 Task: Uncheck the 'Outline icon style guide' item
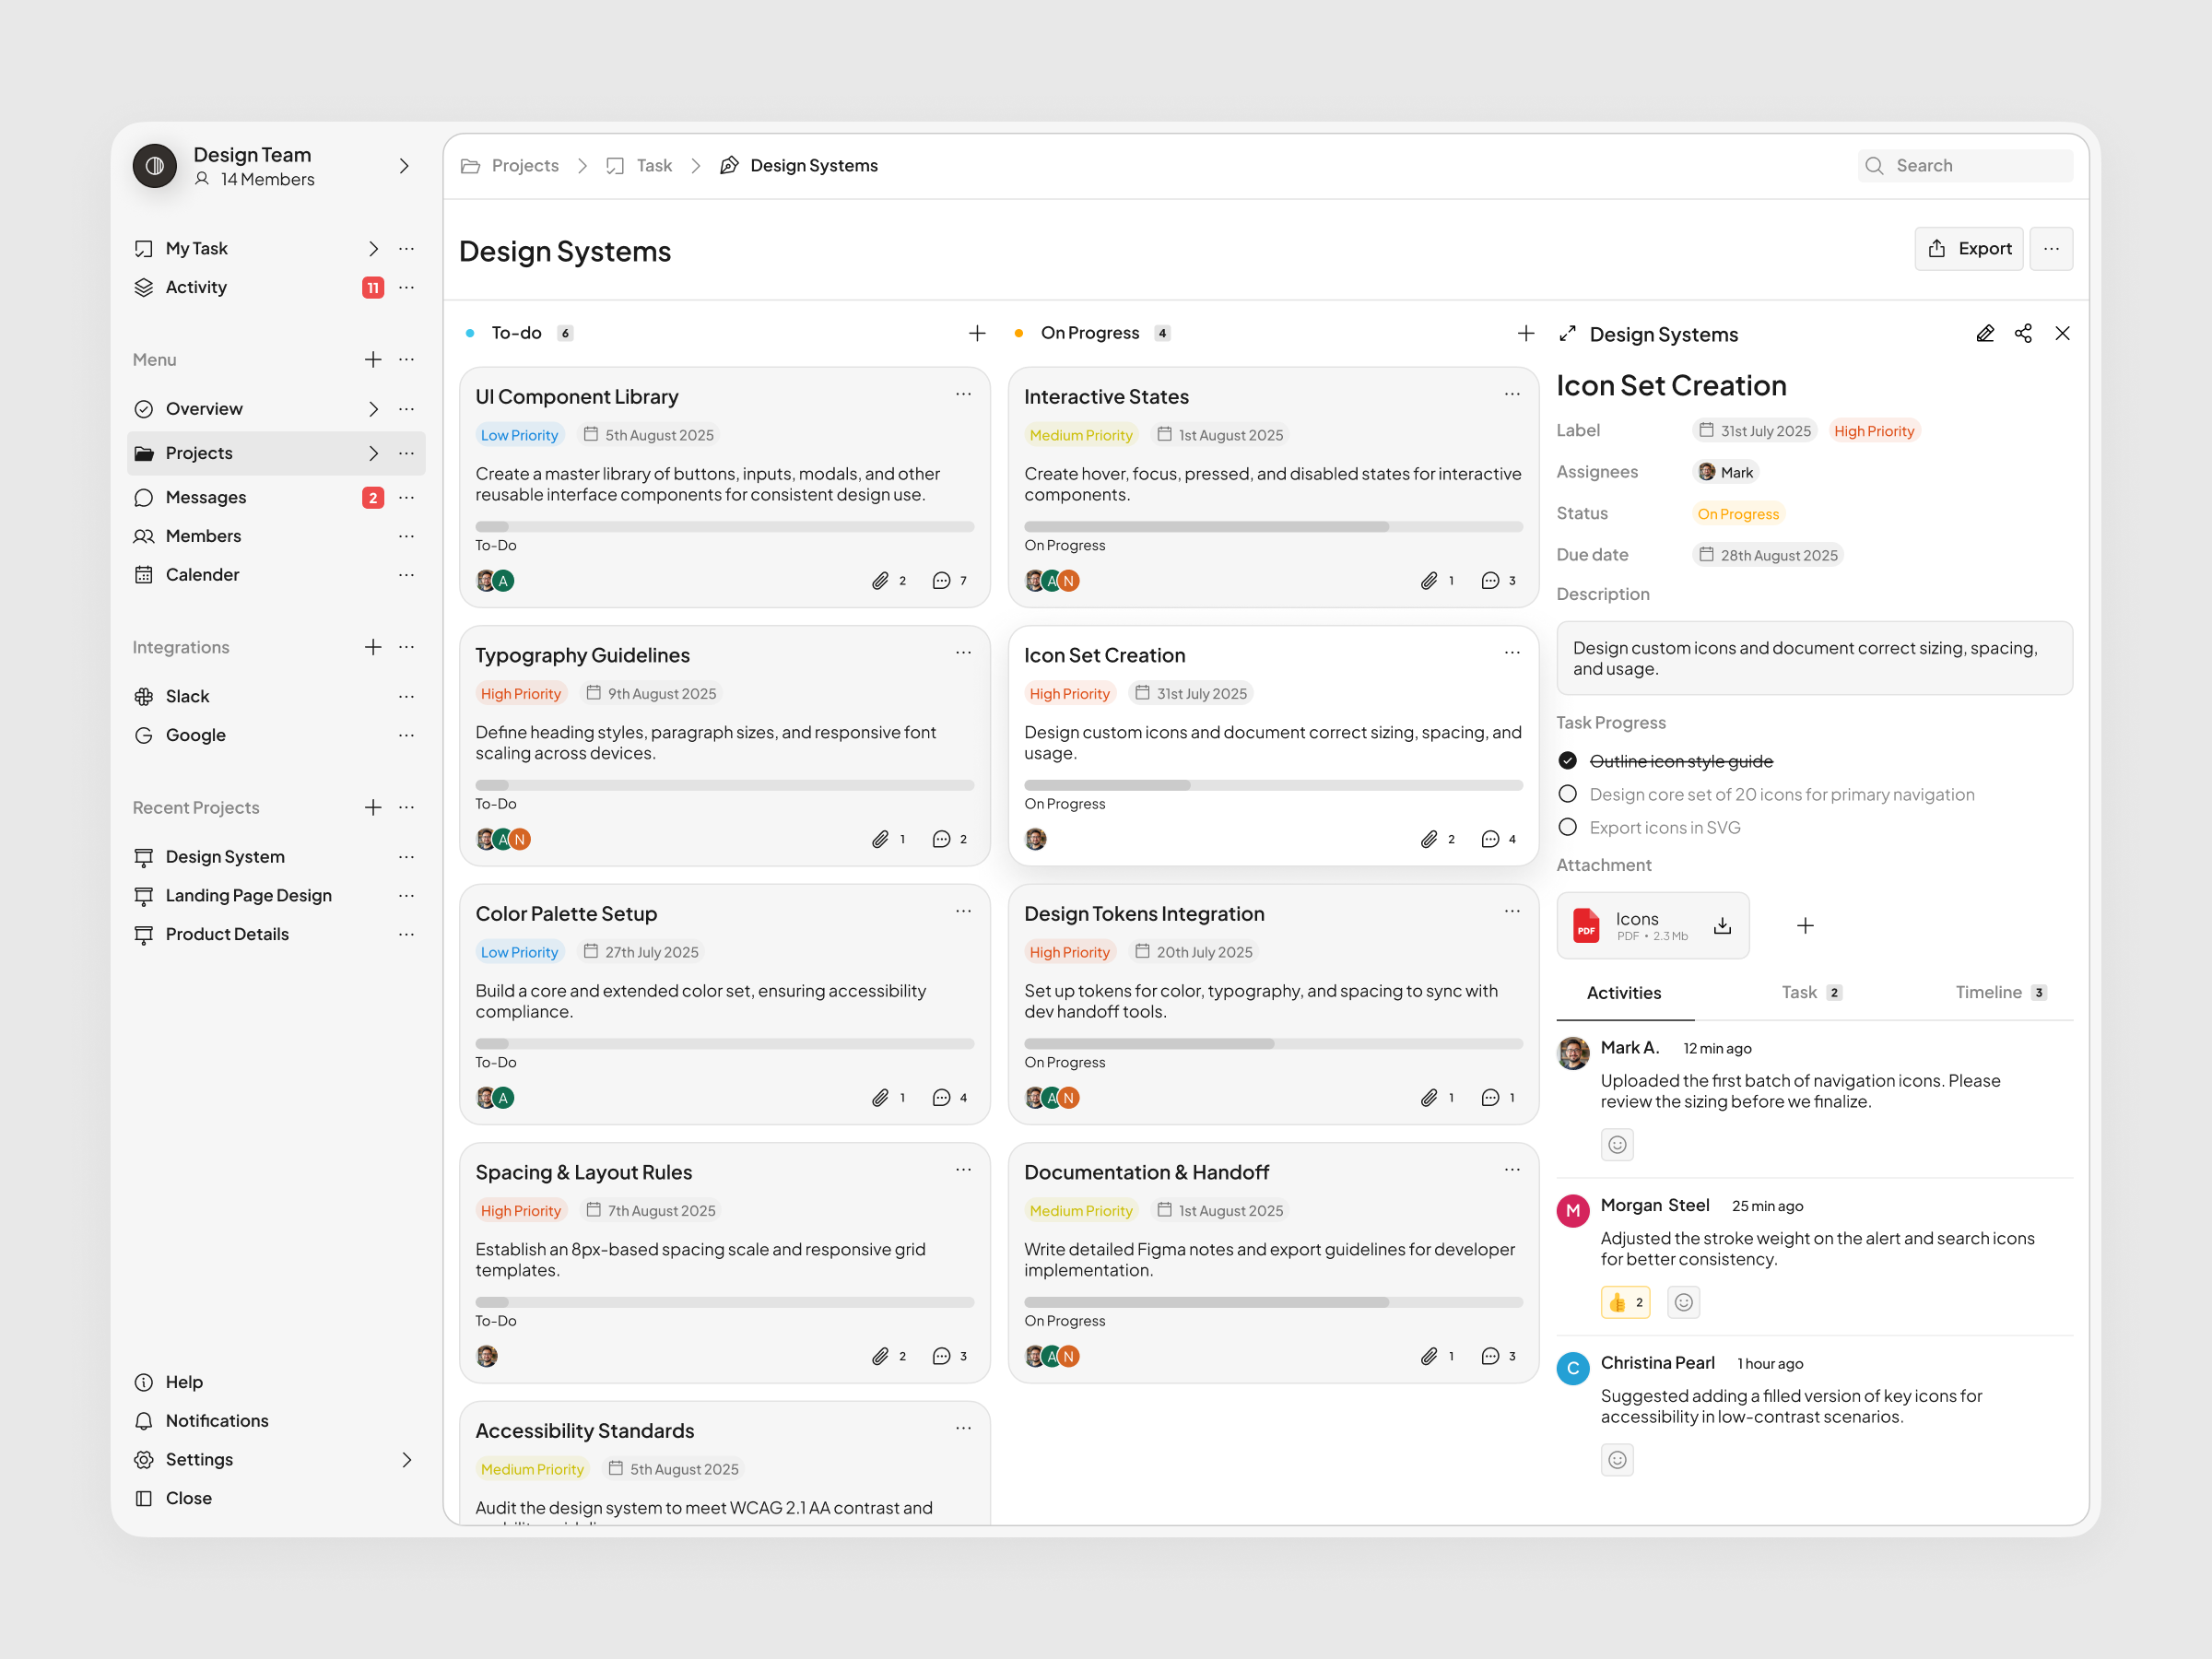pyautogui.click(x=1568, y=760)
